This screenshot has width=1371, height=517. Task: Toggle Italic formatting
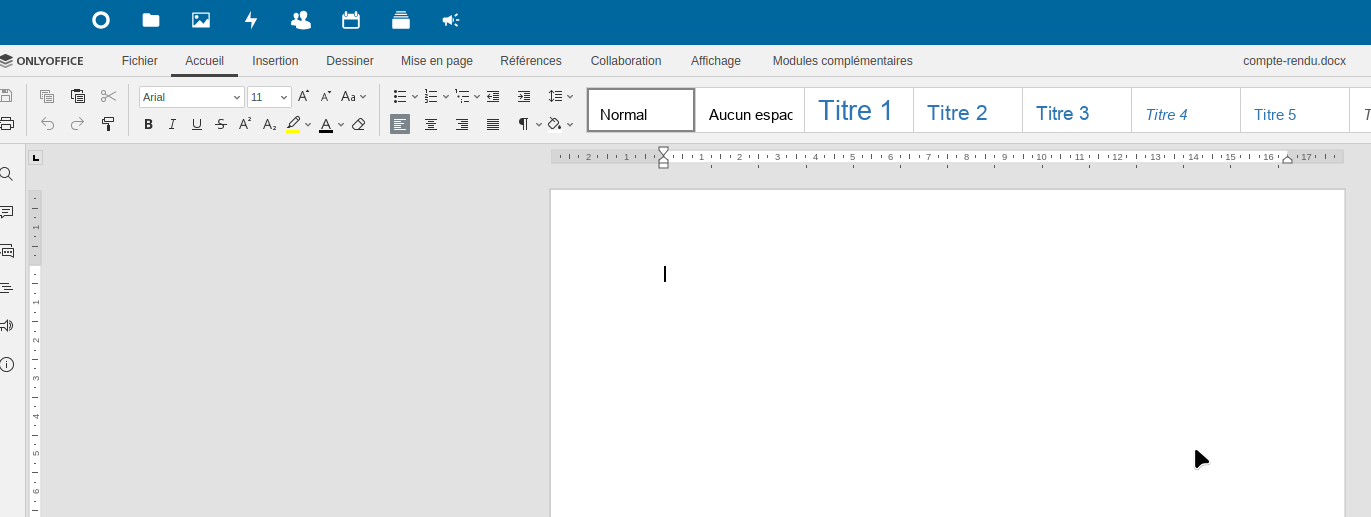coord(173,125)
